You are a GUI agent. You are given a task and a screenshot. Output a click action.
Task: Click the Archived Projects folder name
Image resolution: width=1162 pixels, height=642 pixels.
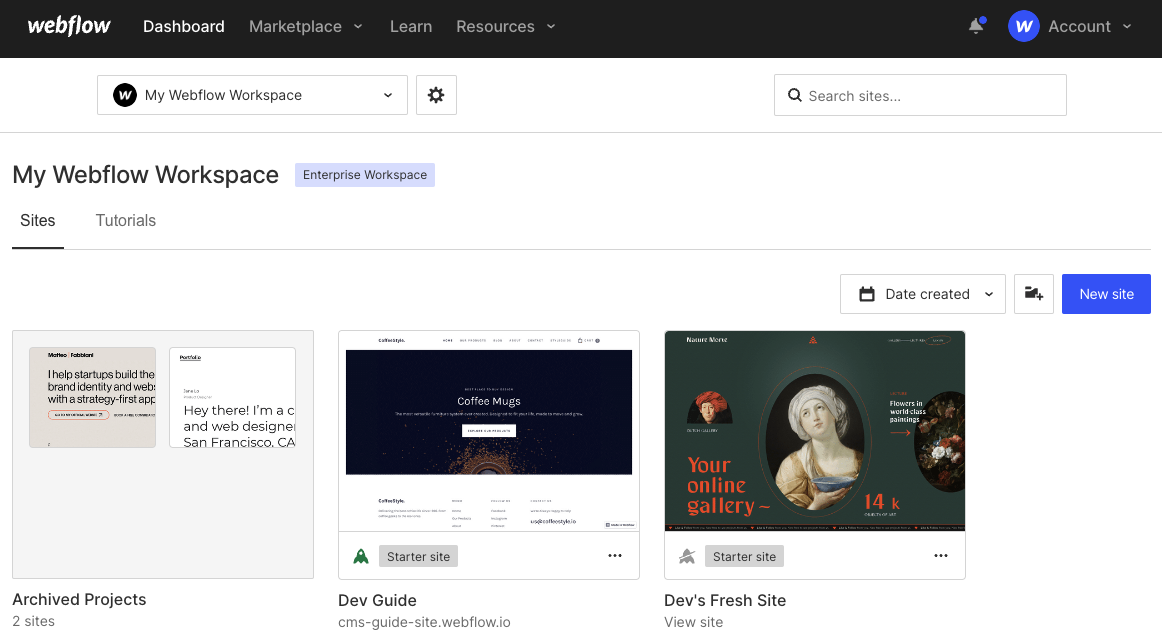(x=79, y=599)
